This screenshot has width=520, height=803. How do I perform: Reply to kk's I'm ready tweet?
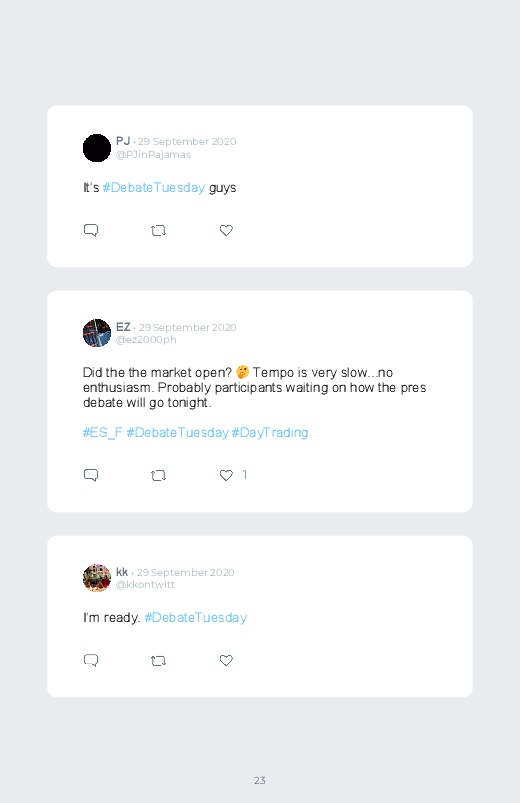(91, 660)
